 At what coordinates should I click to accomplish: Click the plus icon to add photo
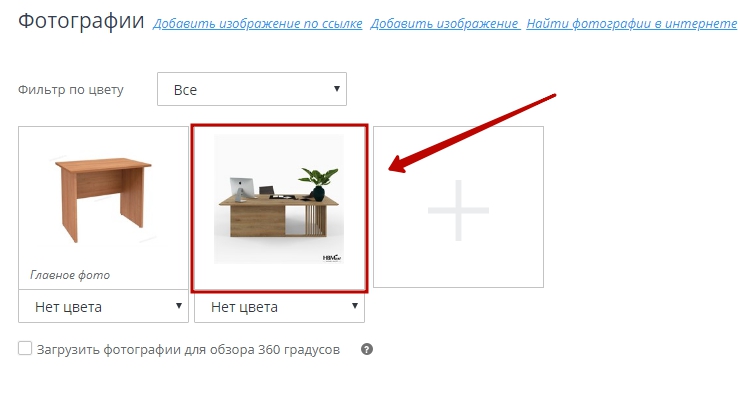458,210
